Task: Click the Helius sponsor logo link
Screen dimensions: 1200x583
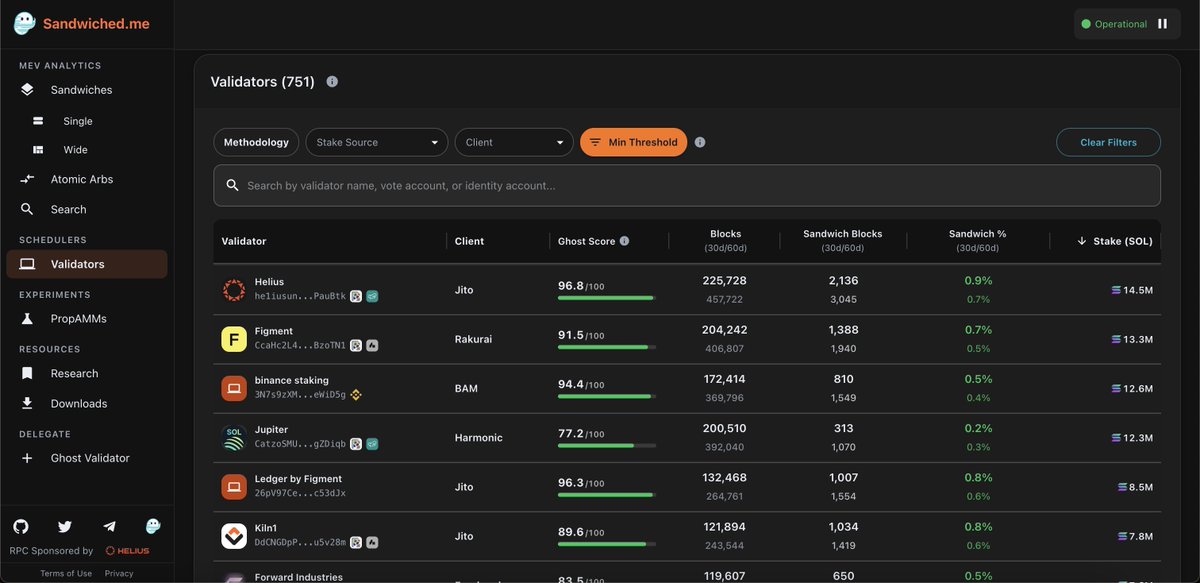Action: 128,551
